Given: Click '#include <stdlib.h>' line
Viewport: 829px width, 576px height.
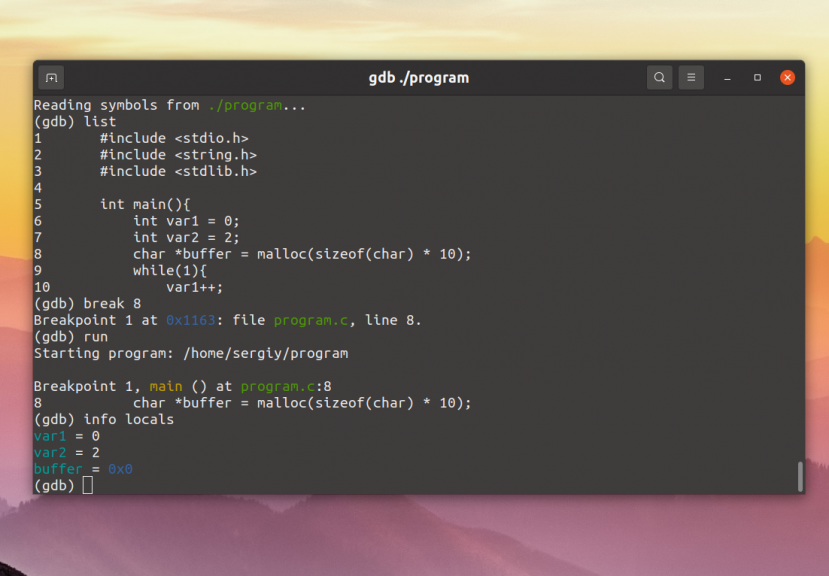Looking at the screenshot, I should click(x=178, y=171).
